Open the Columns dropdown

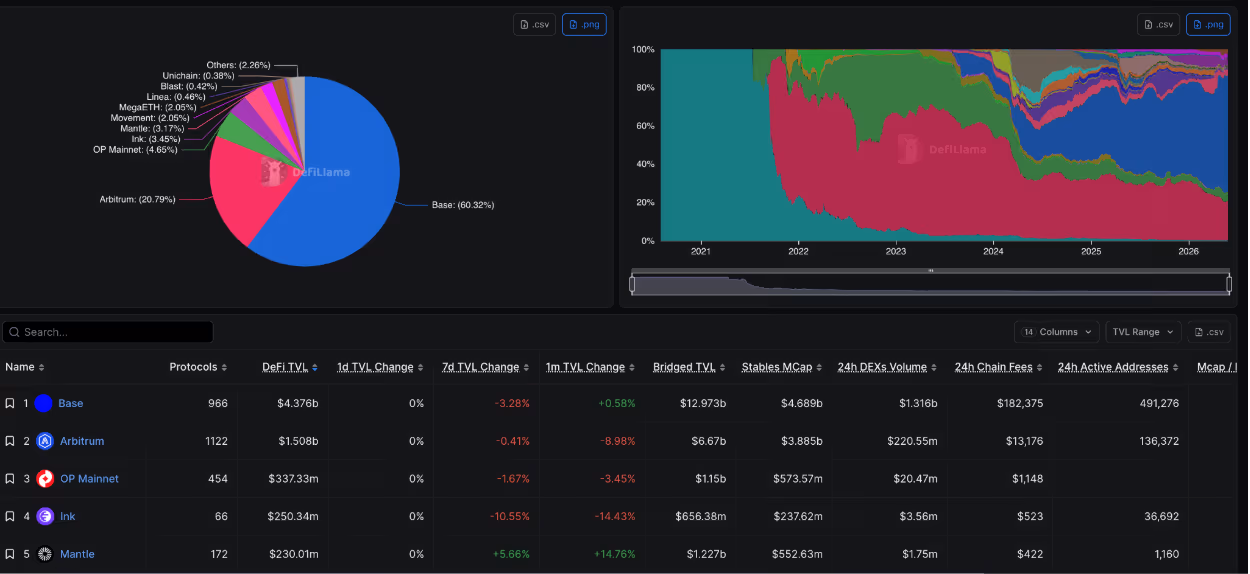pyautogui.click(x=1056, y=332)
